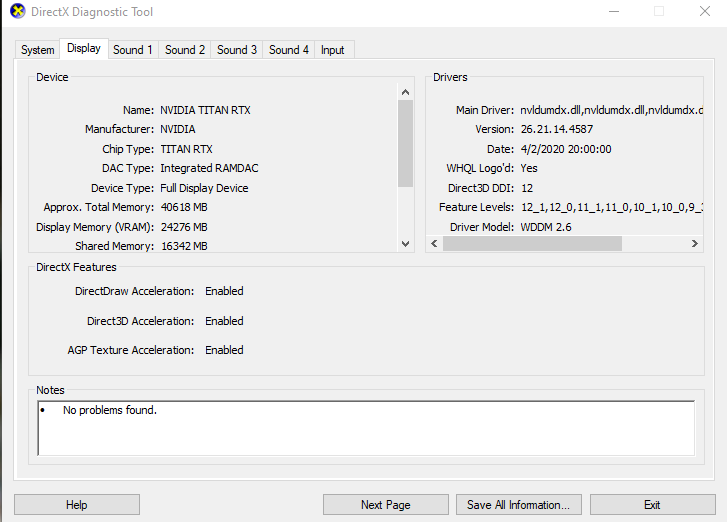Click the Drivers panel horizontal scrollbar thumb

click(x=532, y=243)
